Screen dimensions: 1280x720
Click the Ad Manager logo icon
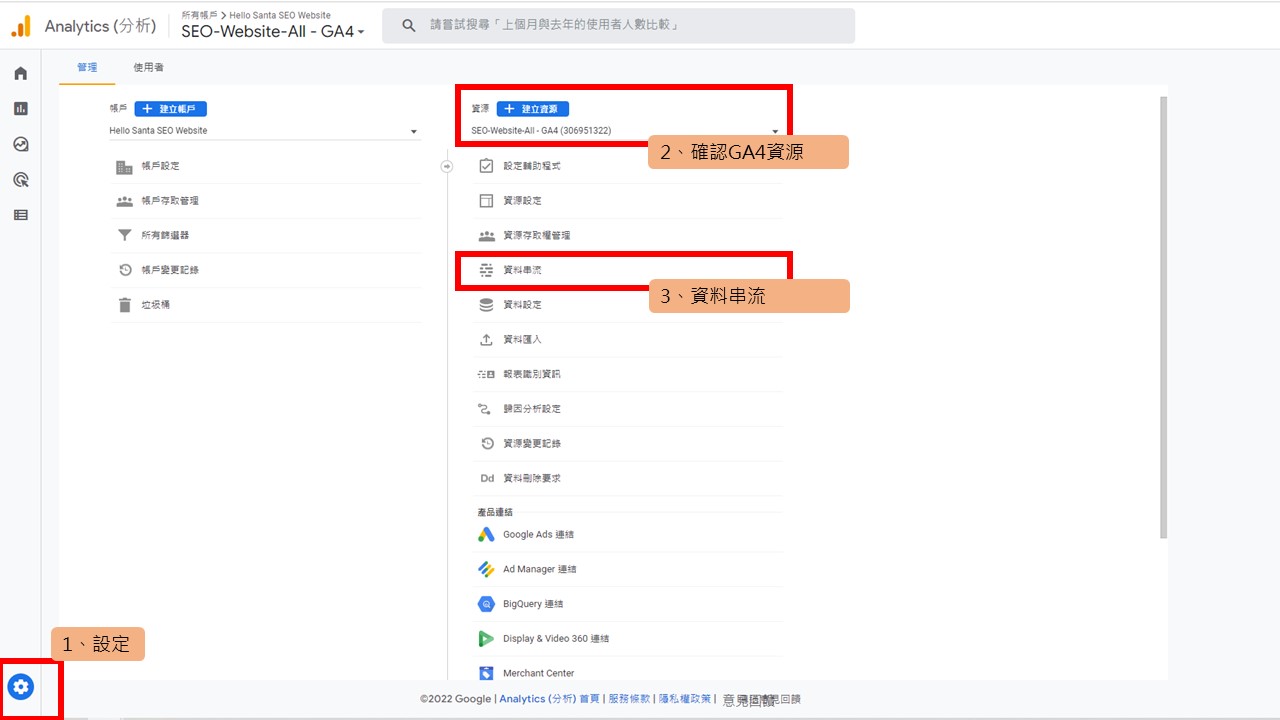tap(486, 570)
